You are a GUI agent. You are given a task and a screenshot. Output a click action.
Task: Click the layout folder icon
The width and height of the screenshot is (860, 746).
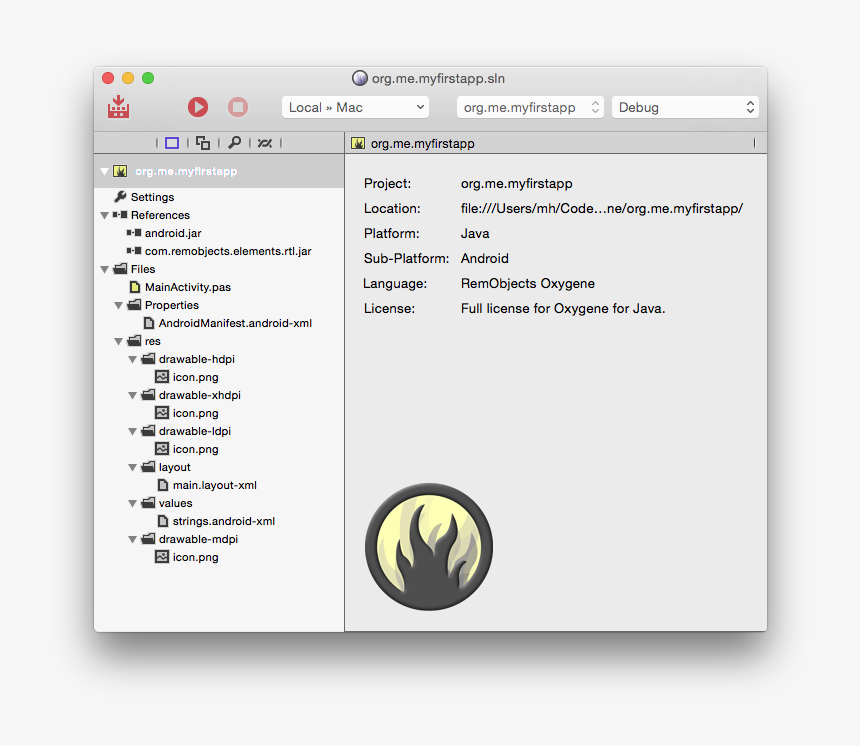pyautogui.click(x=149, y=467)
